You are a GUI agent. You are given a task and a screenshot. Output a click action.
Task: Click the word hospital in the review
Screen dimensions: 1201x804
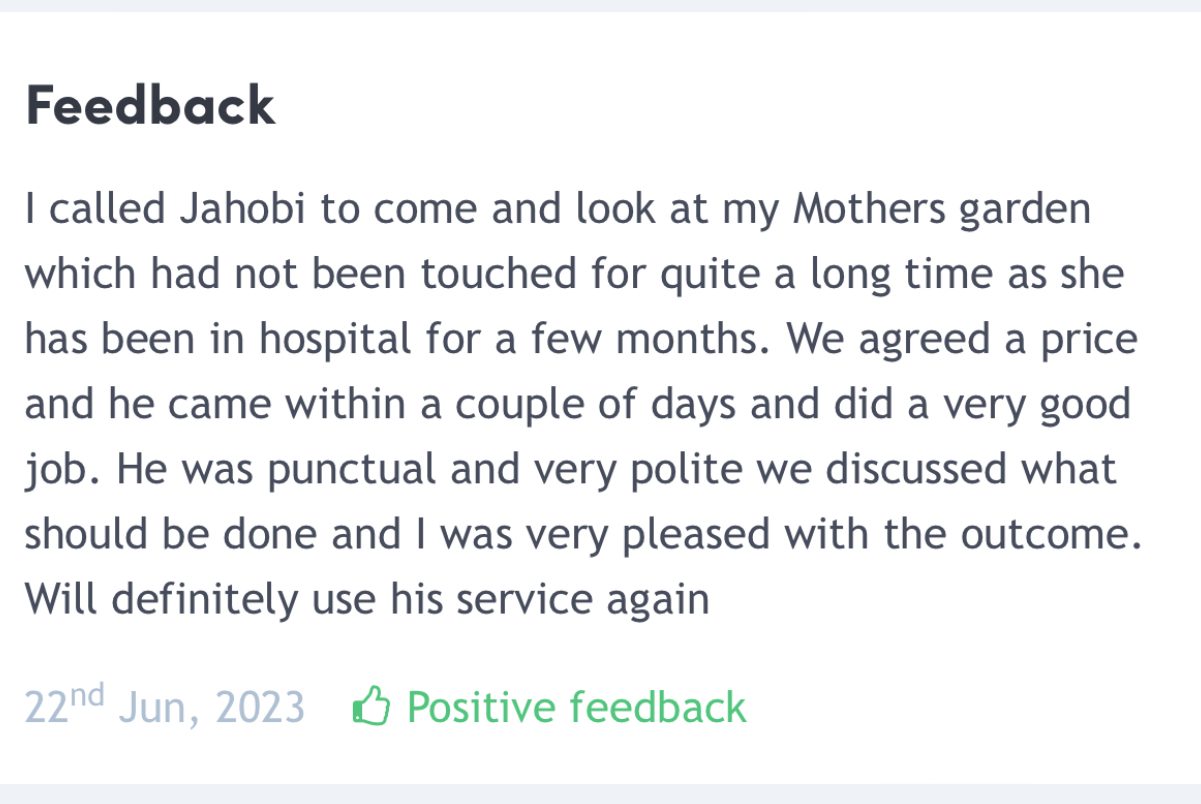tap(336, 340)
